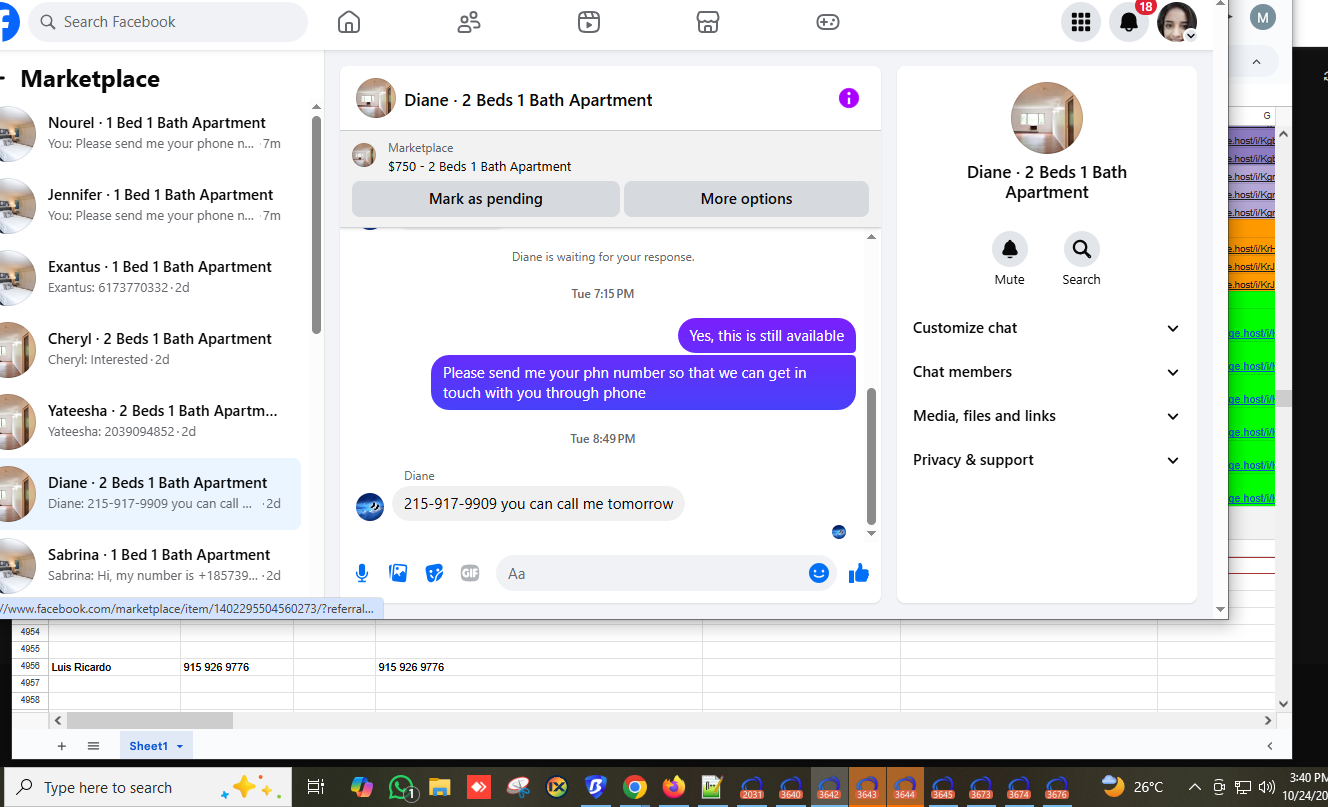This screenshot has height=807, width=1328.
Task: Click the Diane chat header title
Action: (528, 100)
